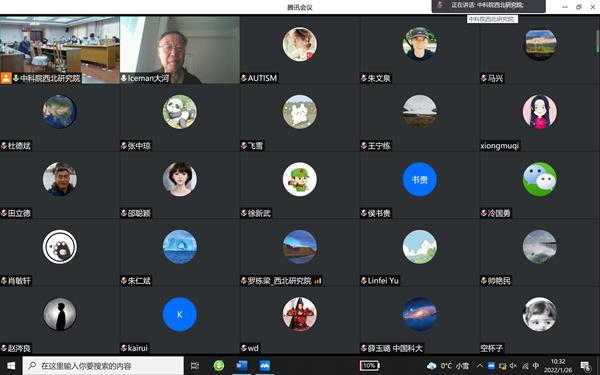Viewport: 600px width, 375px height.
Task: Click the 空杯子 name label
Action: (492, 348)
